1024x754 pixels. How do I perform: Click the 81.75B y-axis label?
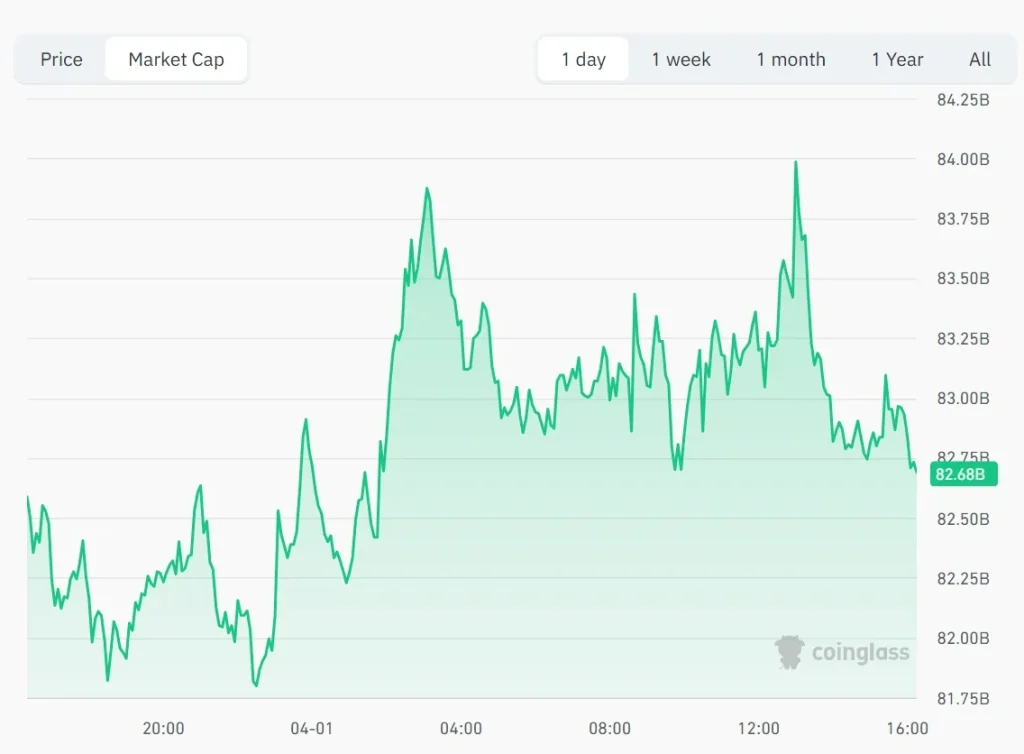coord(963,698)
